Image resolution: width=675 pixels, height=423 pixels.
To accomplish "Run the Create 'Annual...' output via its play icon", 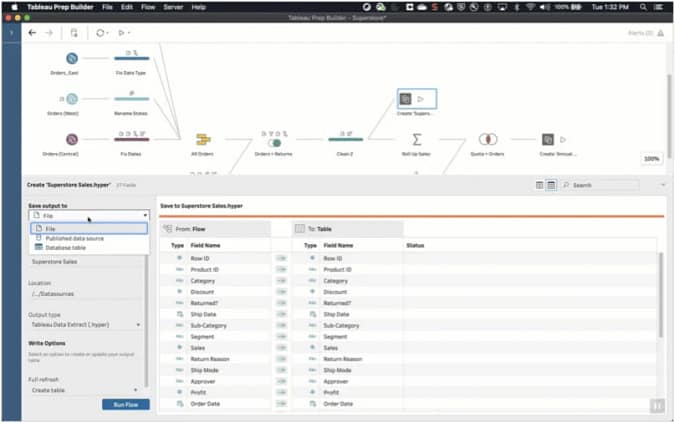I will tap(563, 139).
